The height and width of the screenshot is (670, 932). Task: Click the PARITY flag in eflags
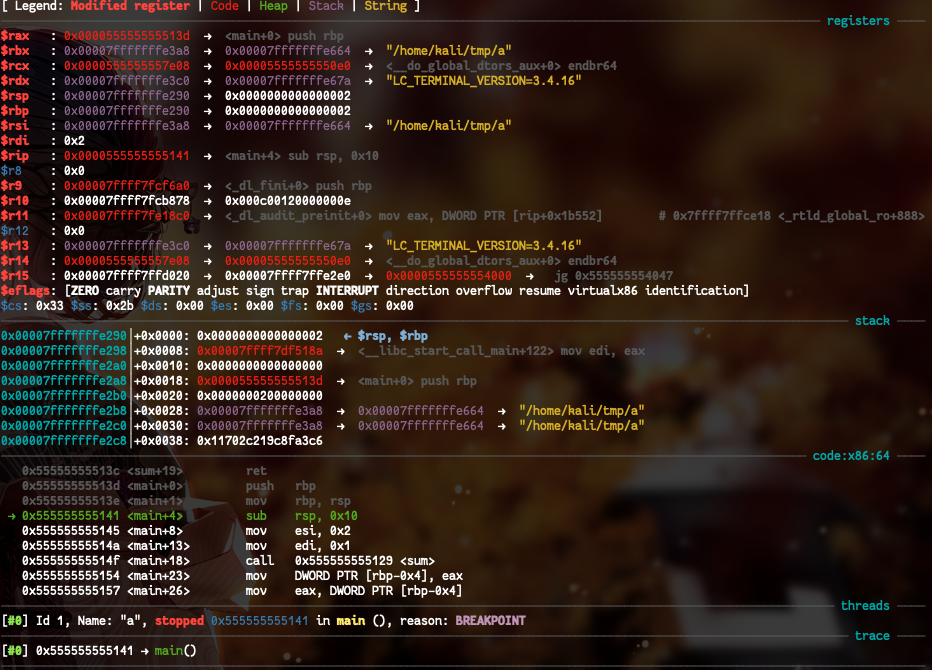[169, 291]
